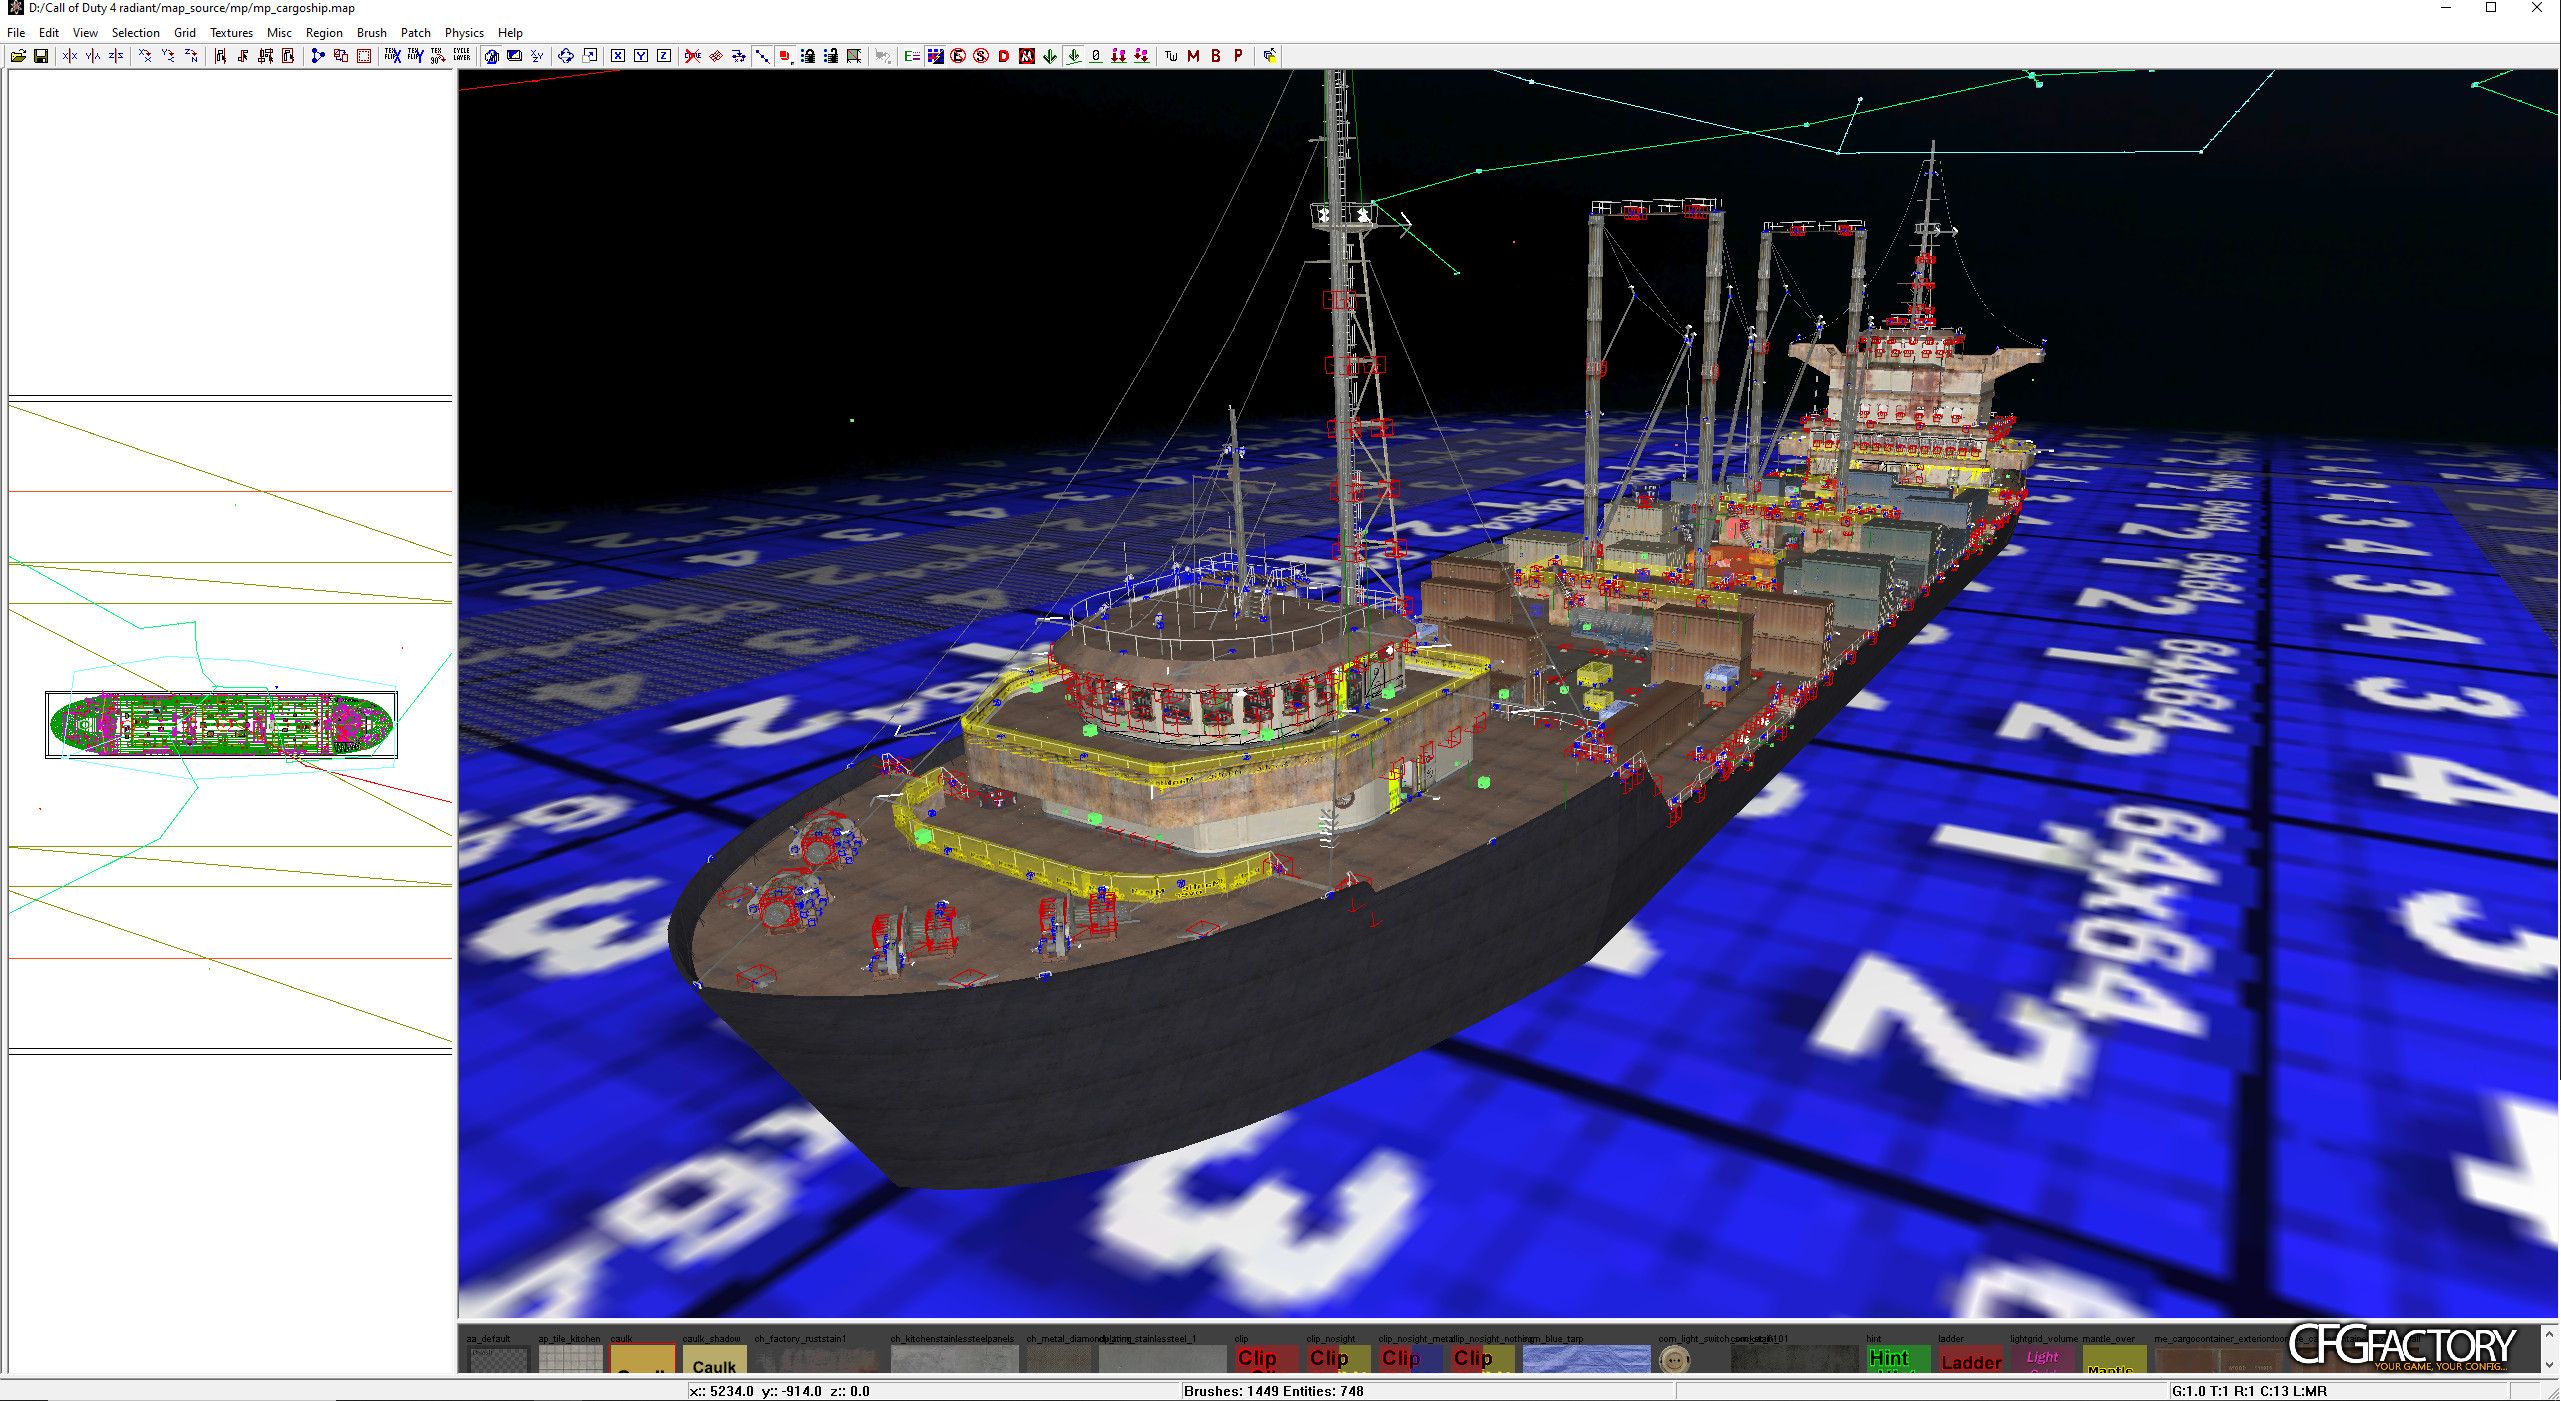The image size is (2561, 1401).
Task: Click the blue four-arrow cycle icon
Action: (566, 56)
